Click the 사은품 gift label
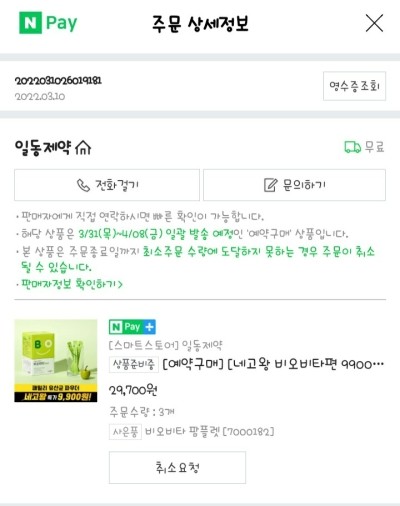This screenshot has height=506, width=400. tap(125, 432)
